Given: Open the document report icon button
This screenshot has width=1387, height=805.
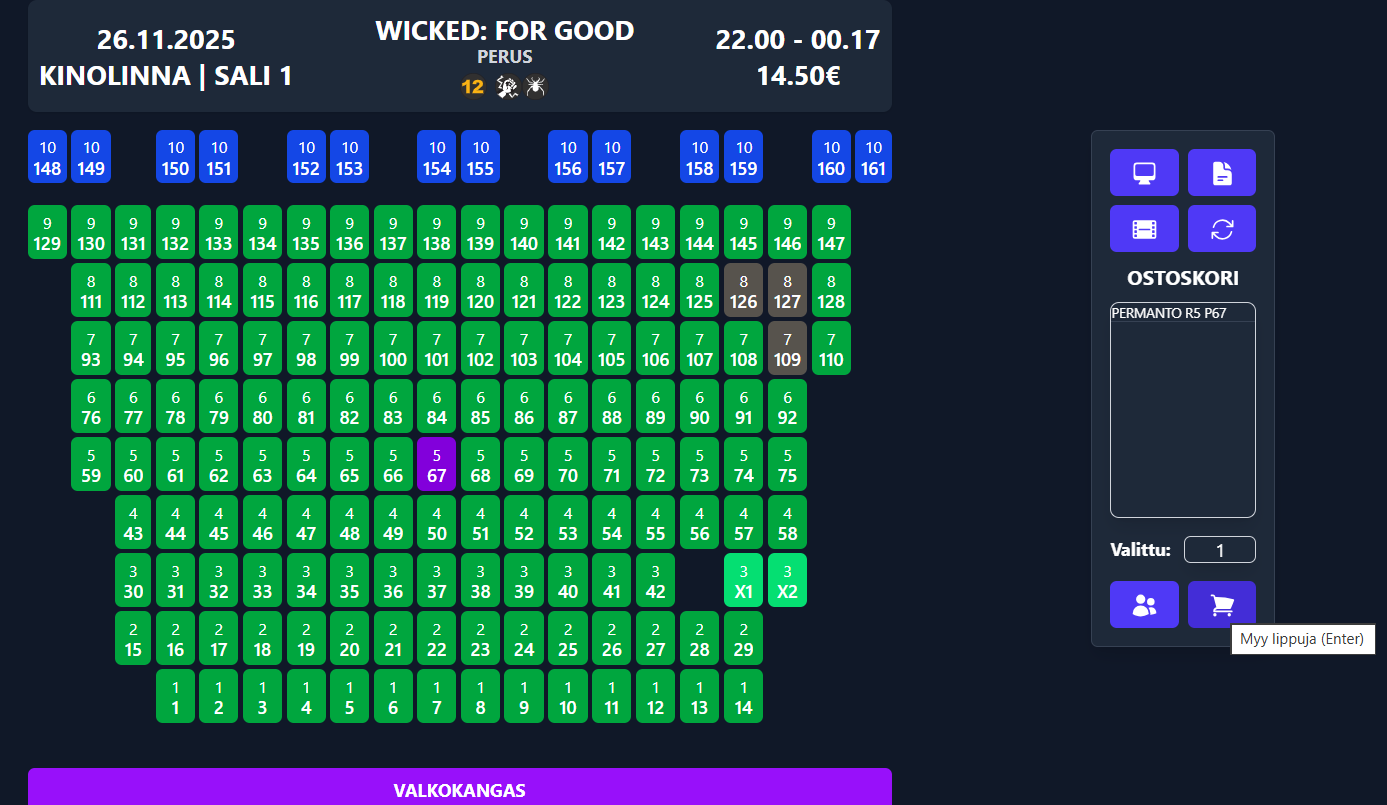Looking at the screenshot, I should point(1221,173).
